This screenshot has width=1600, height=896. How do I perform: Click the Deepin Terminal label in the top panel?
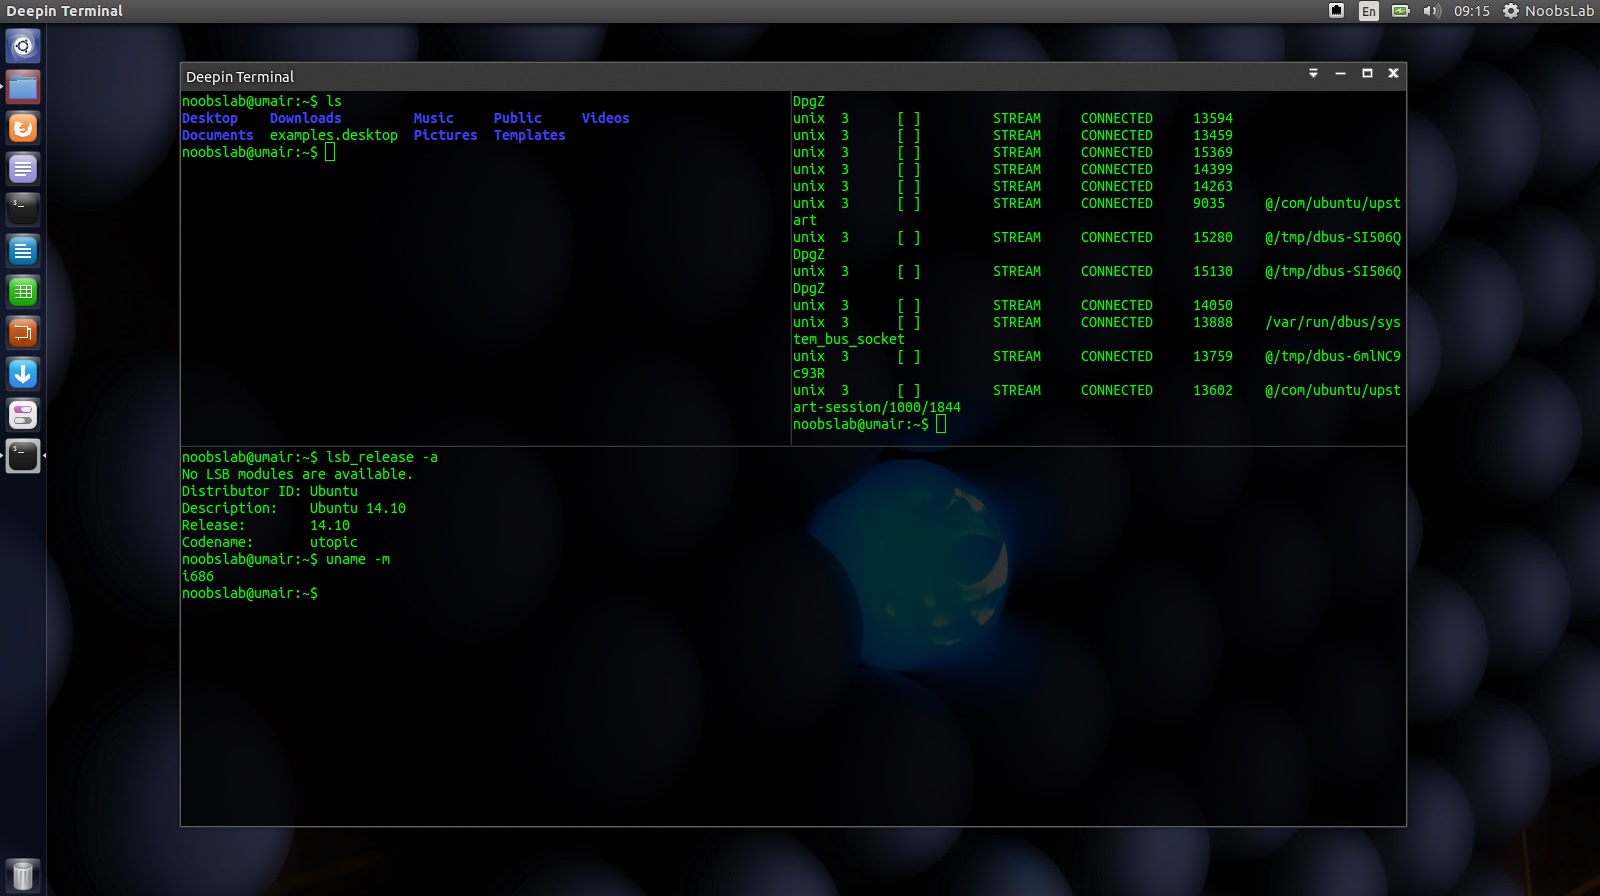(x=64, y=11)
